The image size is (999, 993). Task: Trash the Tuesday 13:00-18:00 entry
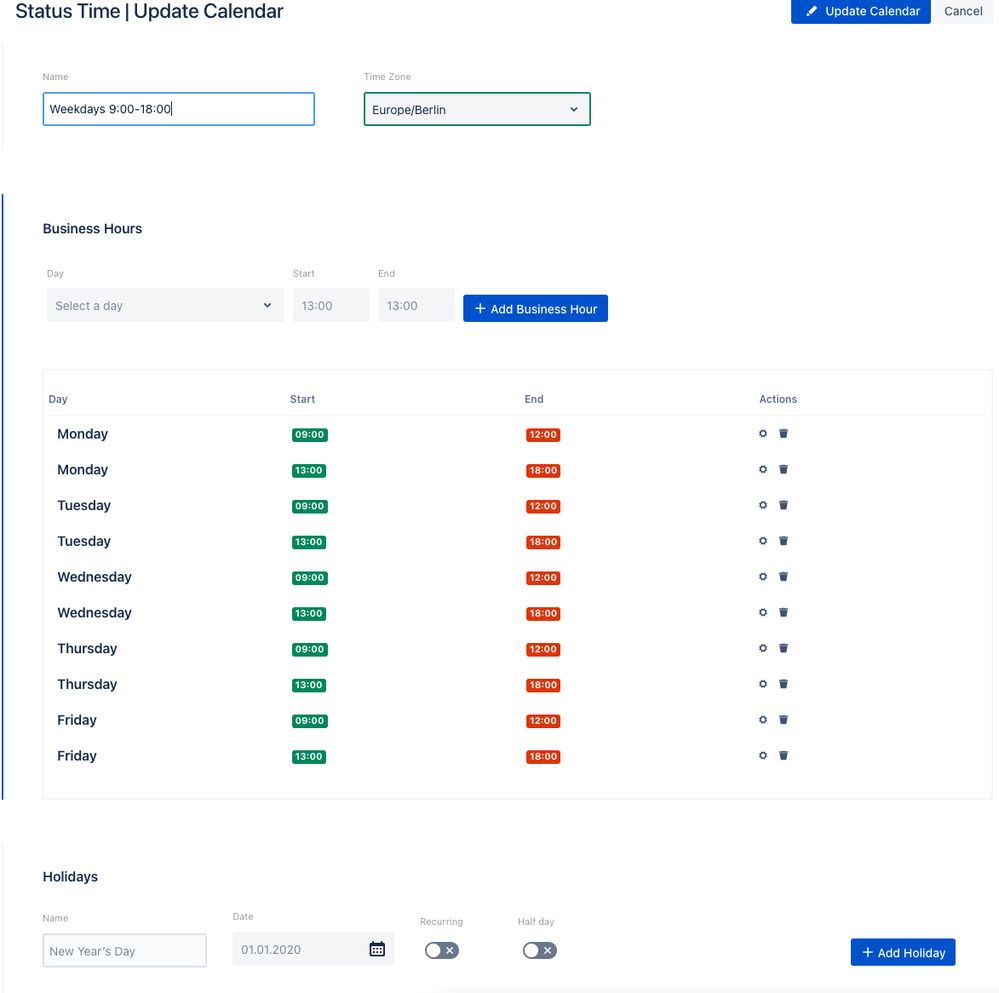click(x=783, y=541)
